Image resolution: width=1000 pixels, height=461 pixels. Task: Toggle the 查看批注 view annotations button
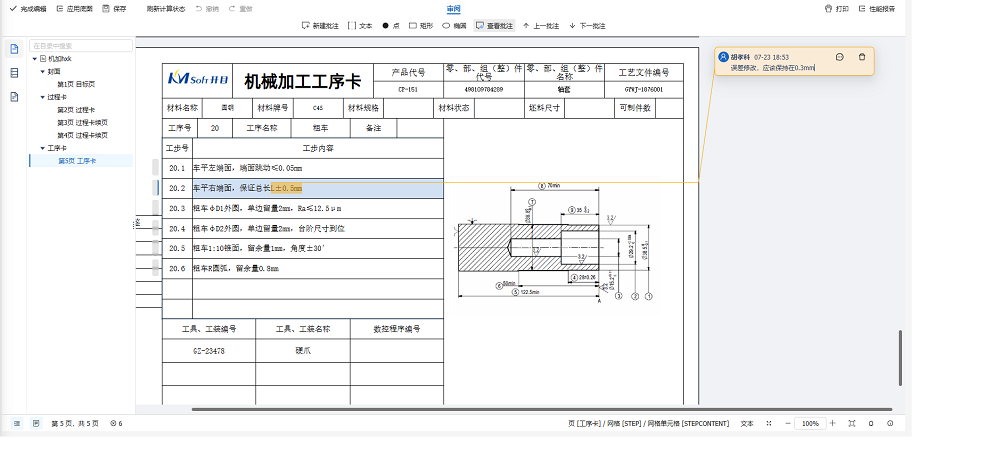494,26
